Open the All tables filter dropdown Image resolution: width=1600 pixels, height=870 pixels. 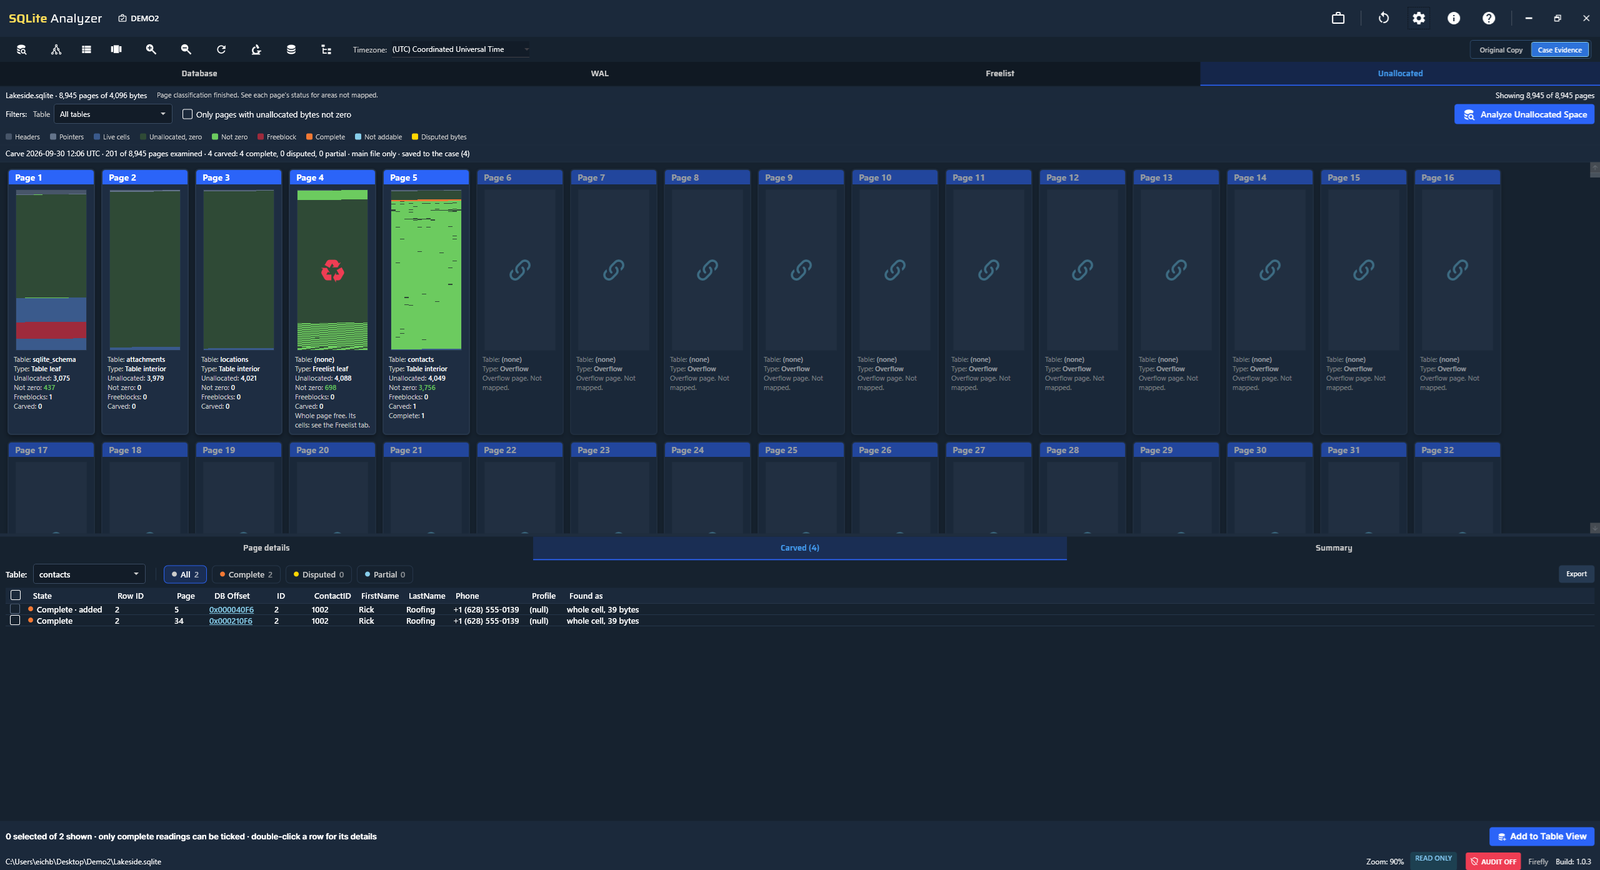pyautogui.click(x=113, y=114)
